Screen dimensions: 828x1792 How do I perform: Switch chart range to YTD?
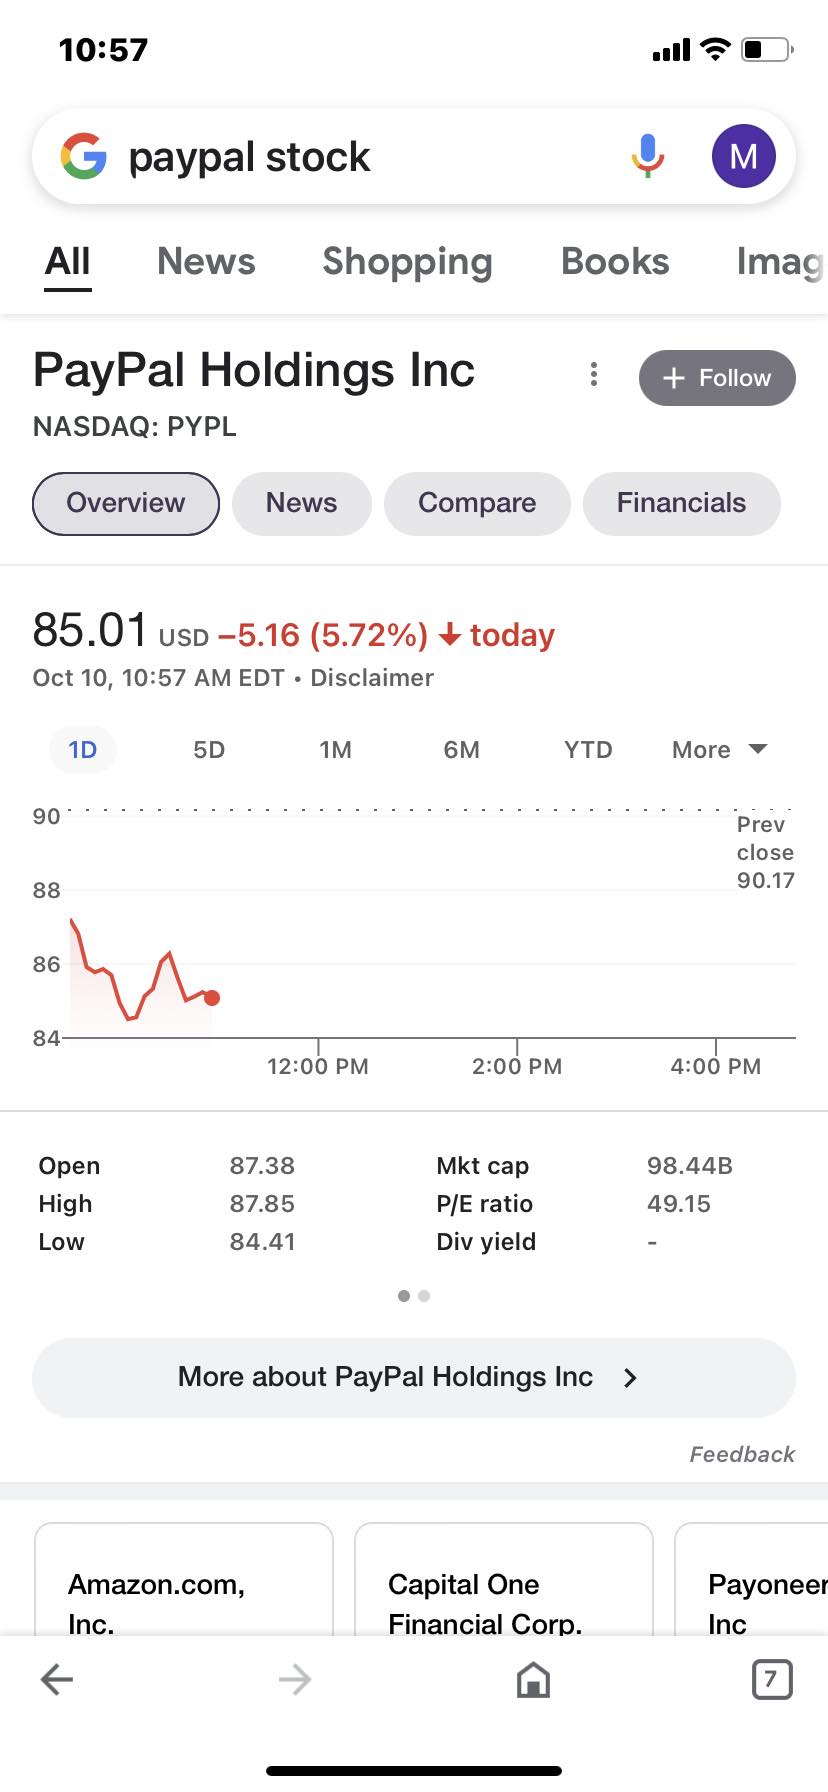[x=588, y=750]
